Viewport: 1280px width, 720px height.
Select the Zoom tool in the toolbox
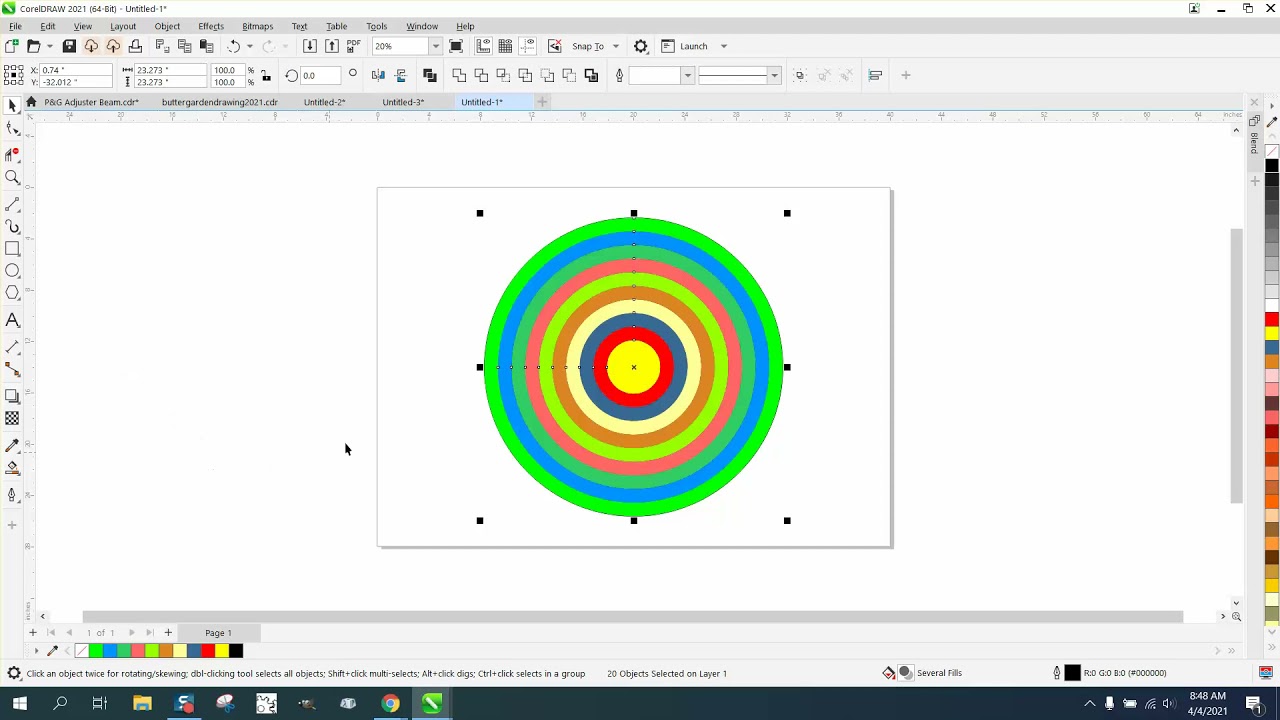click(x=12, y=177)
